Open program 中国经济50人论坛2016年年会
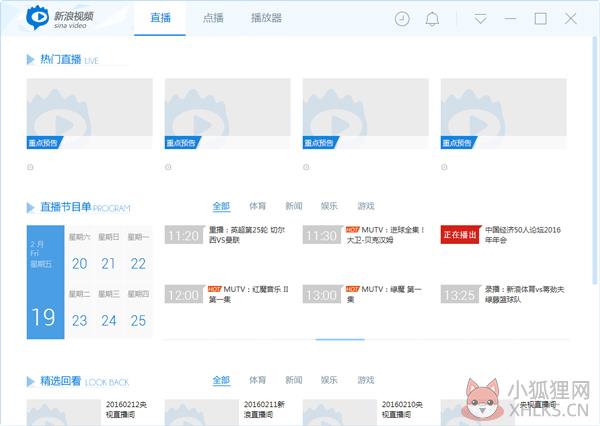 (x=523, y=235)
